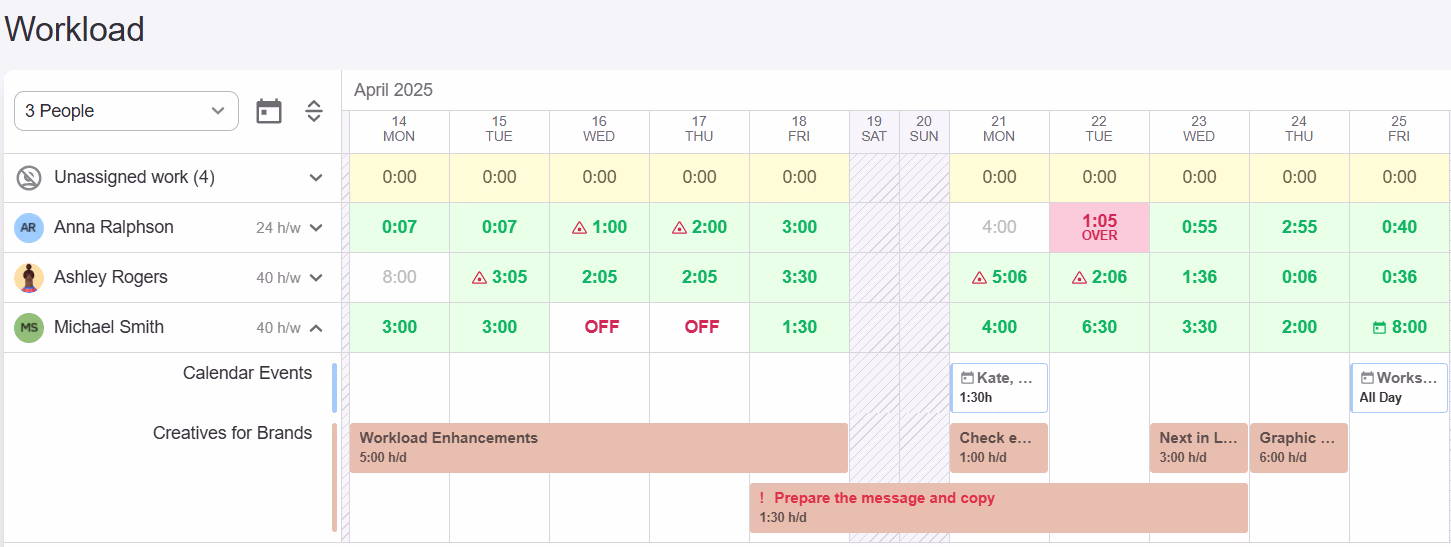Open the calendar date picker icon
Screen dimensions: 1451x547
coord(269,111)
